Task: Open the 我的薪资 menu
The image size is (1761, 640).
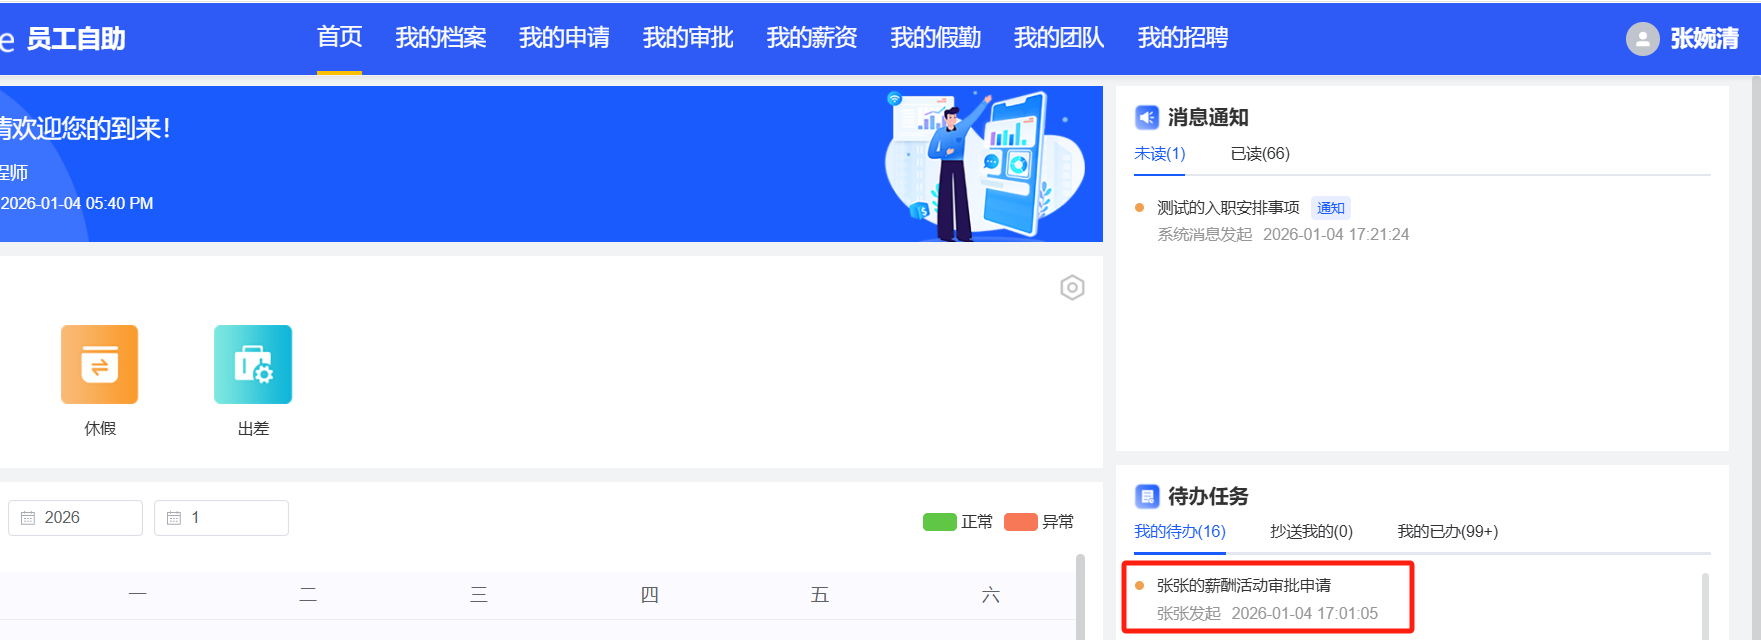Action: [x=812, y=38]
